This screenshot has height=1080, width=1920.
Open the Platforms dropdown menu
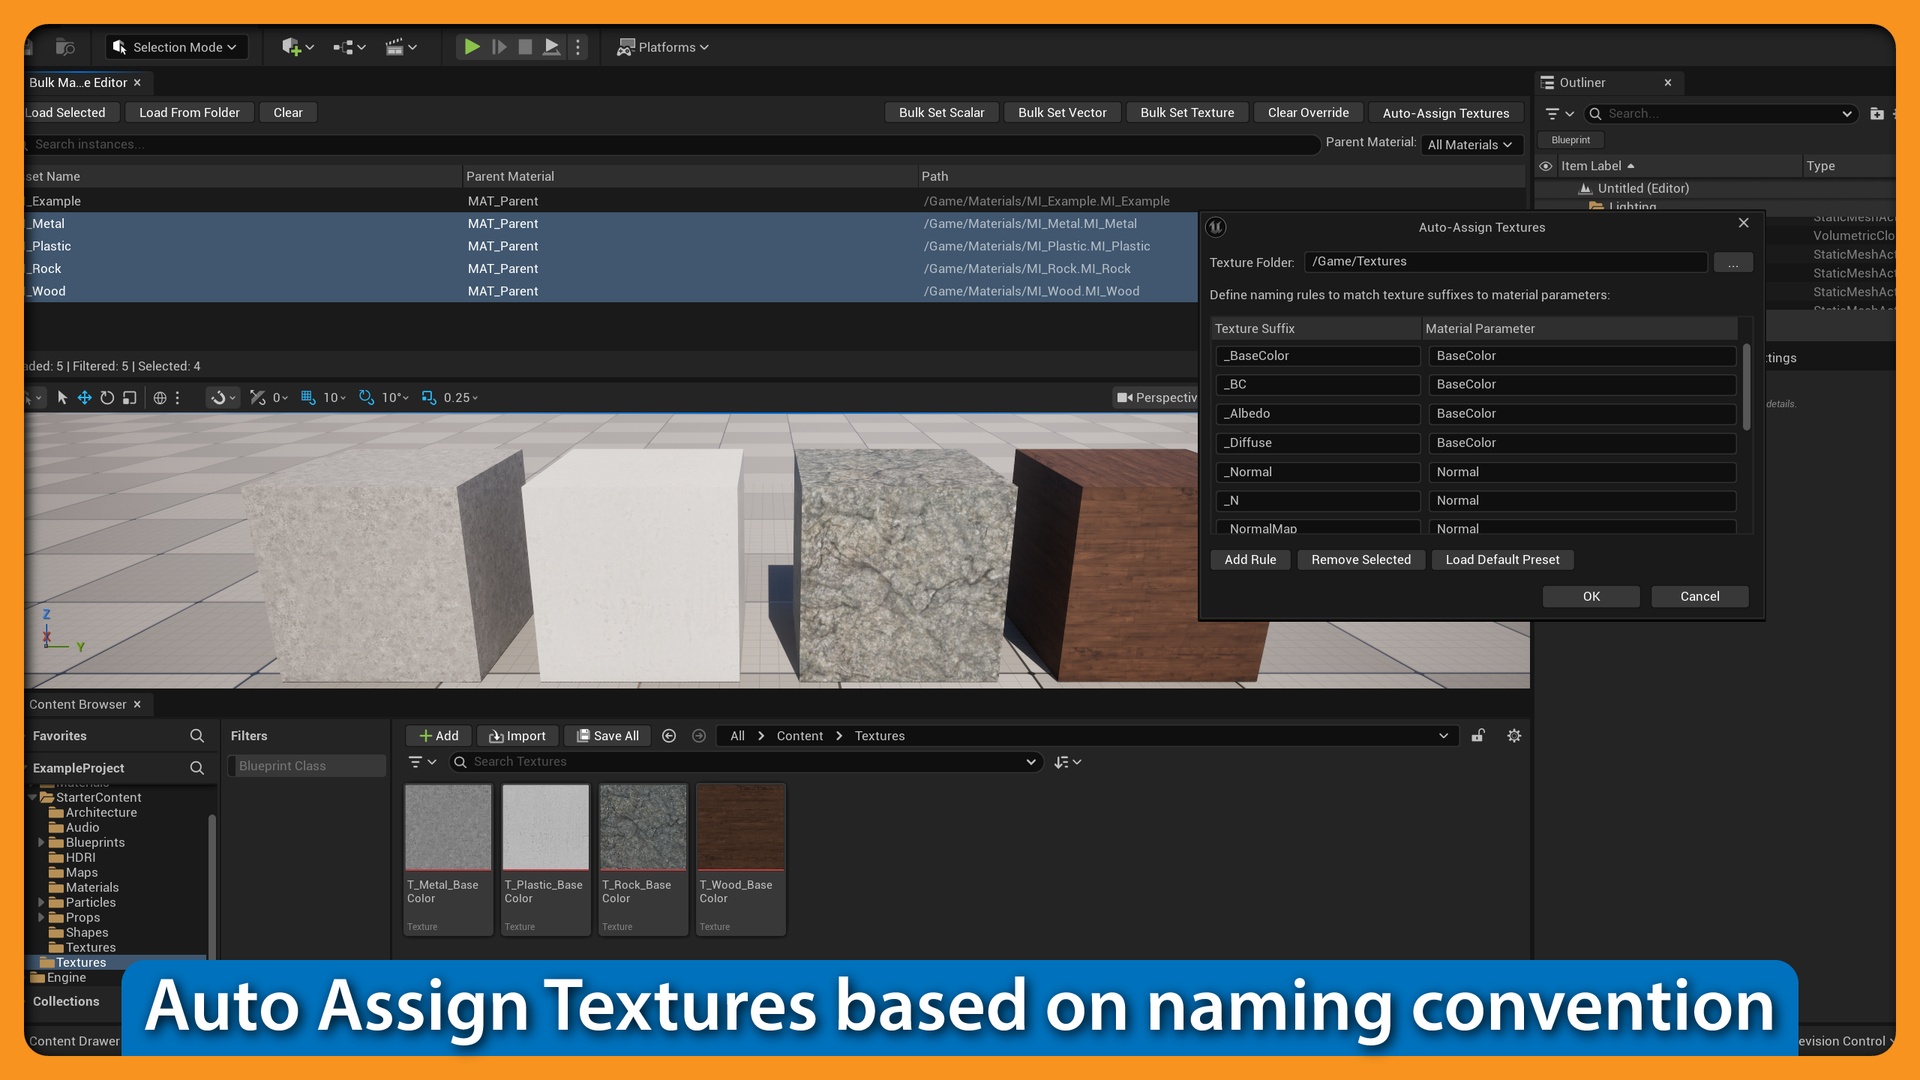tap(663, 47)
